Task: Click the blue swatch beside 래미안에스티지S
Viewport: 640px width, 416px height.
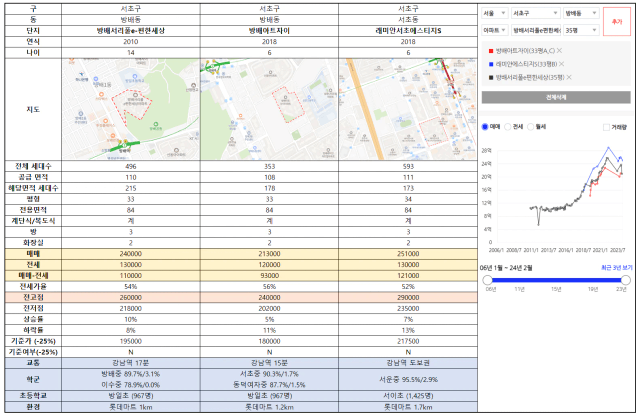Action: (491, 64)
